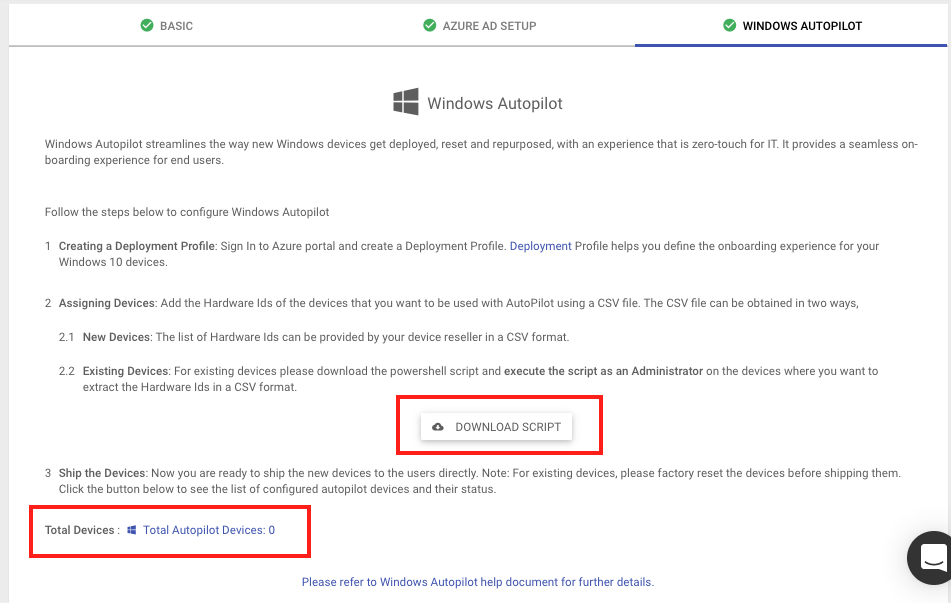
Task: Click the 'Assigning Devices' step text
Action: 107,303
